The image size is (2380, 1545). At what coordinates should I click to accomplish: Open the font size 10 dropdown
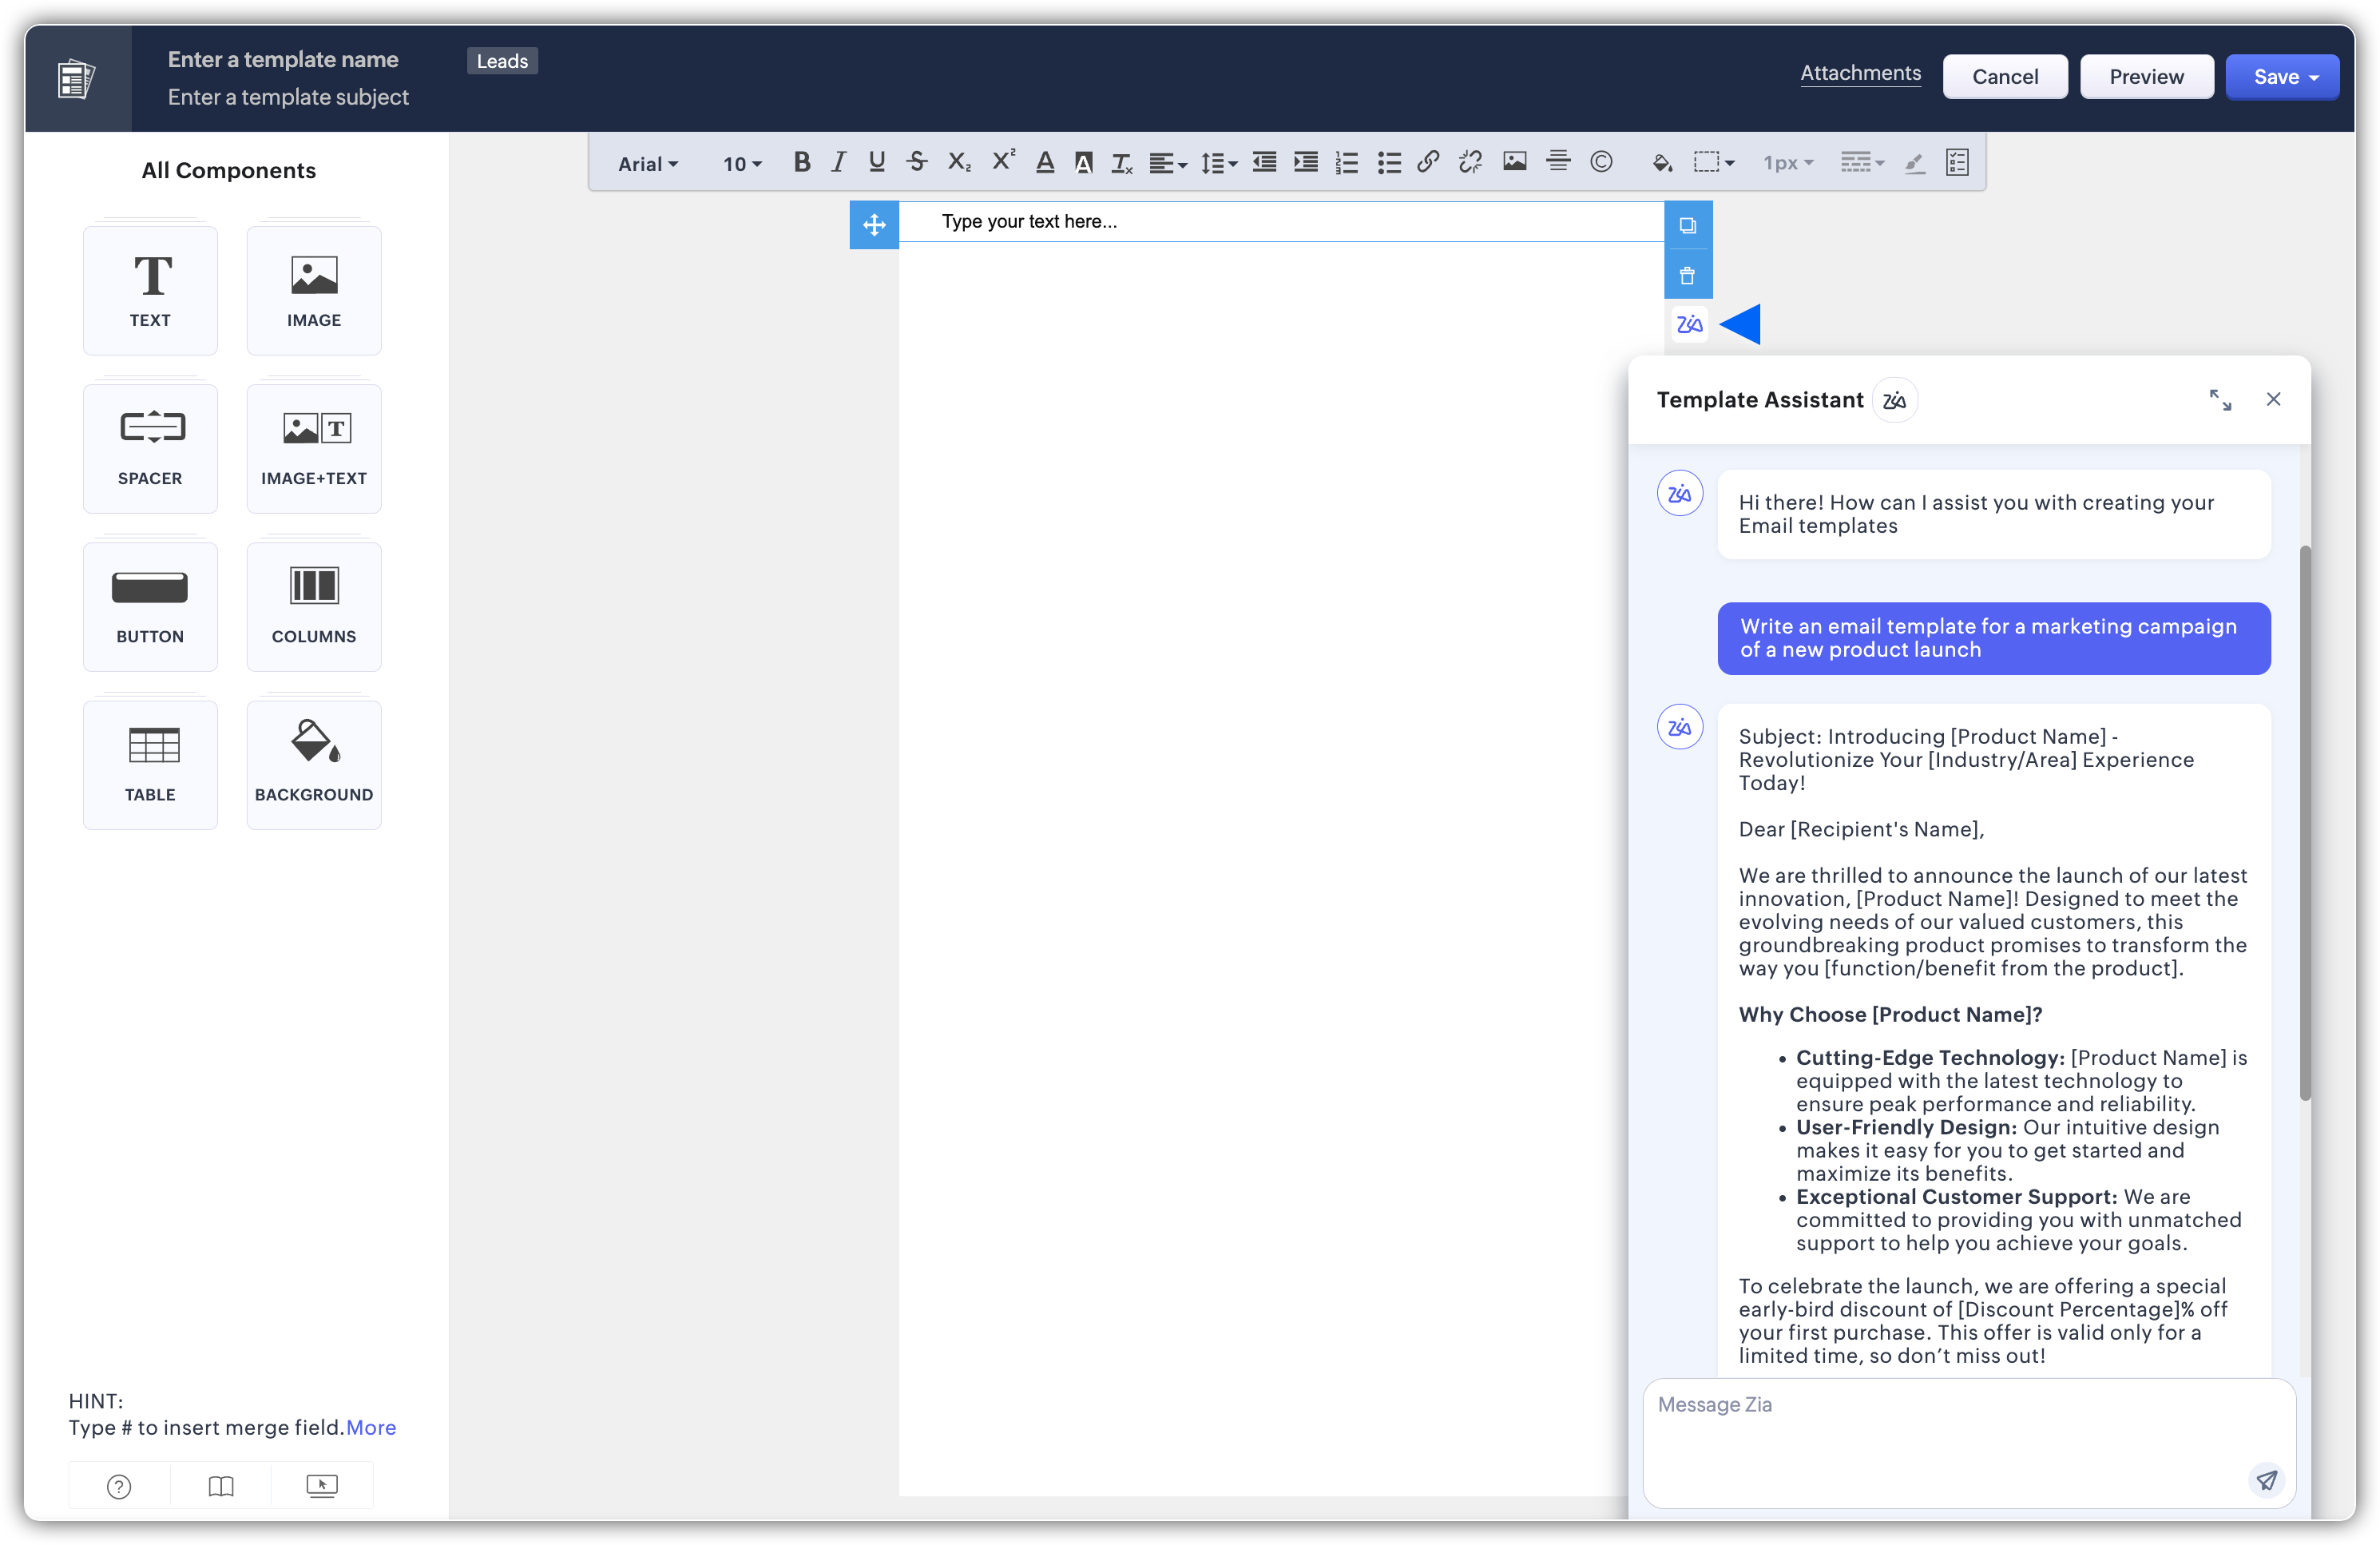point(741,164)
